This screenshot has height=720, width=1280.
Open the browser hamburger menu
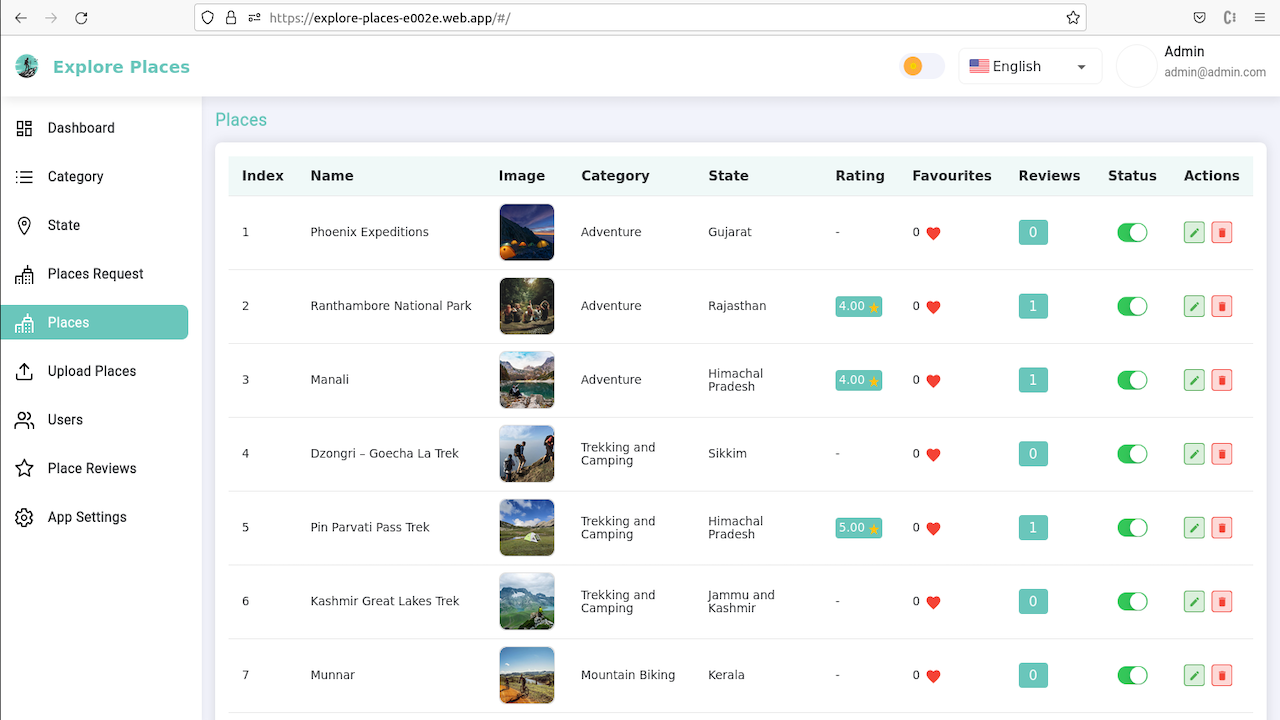(x=1258, y=17)
